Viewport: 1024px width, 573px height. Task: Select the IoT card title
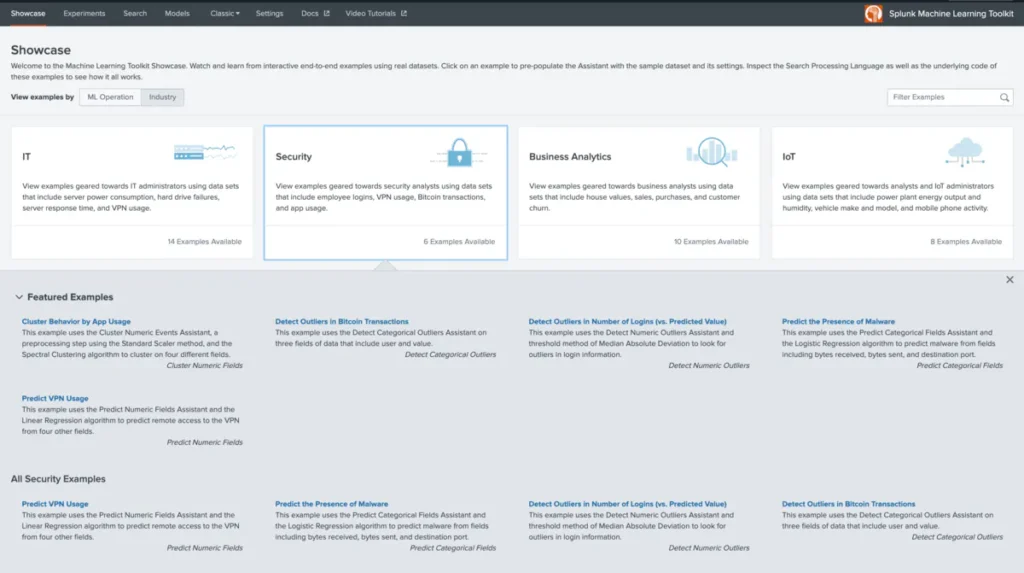tap(789, 157)
